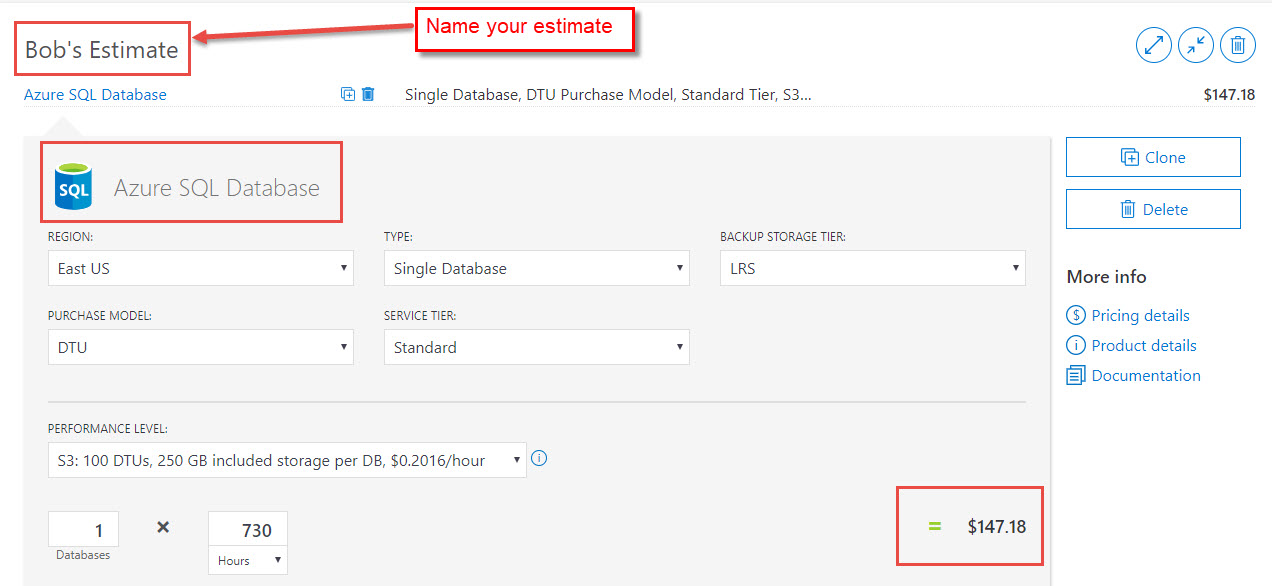The width and height of the screenshot is (1272, 586).
Task: Open Service Tier dropdown showing Standard
Action: click(x=537, y=347)
